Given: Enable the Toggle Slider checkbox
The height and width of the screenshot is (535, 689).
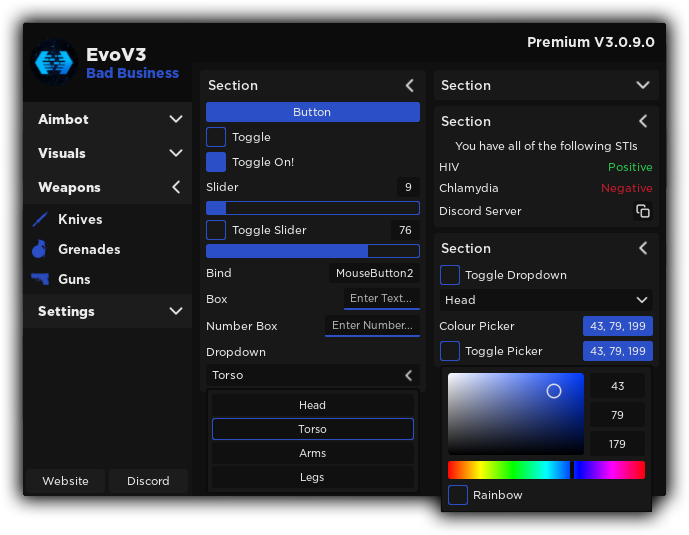Looking at the screenshot, I should point(216,230).
